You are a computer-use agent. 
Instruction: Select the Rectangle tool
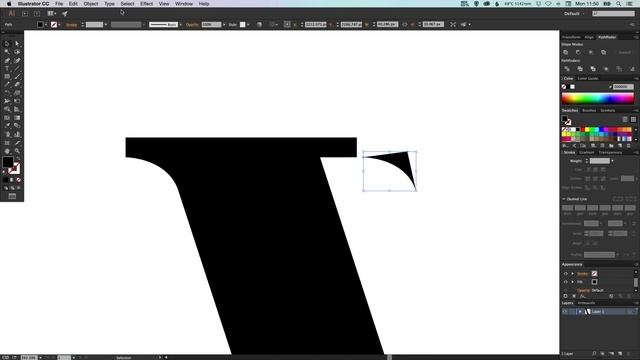7,77
